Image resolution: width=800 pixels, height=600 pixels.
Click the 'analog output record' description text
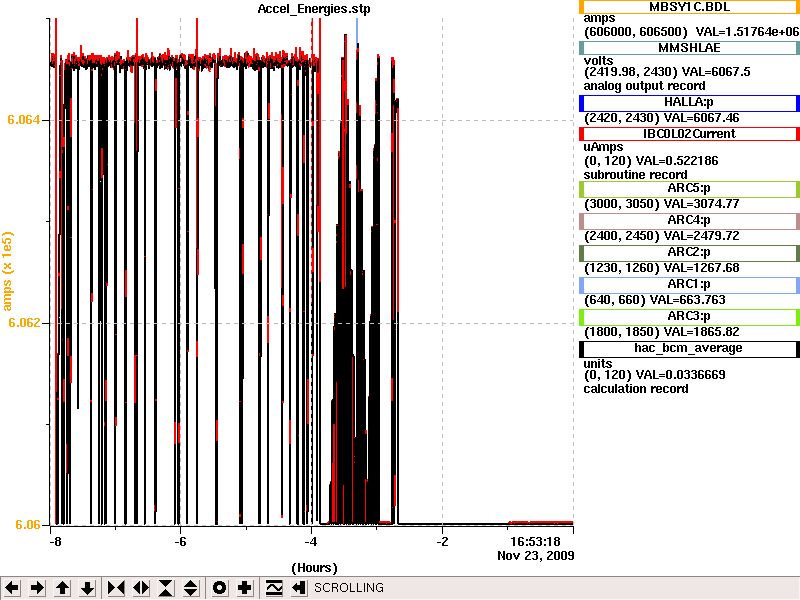644,86
